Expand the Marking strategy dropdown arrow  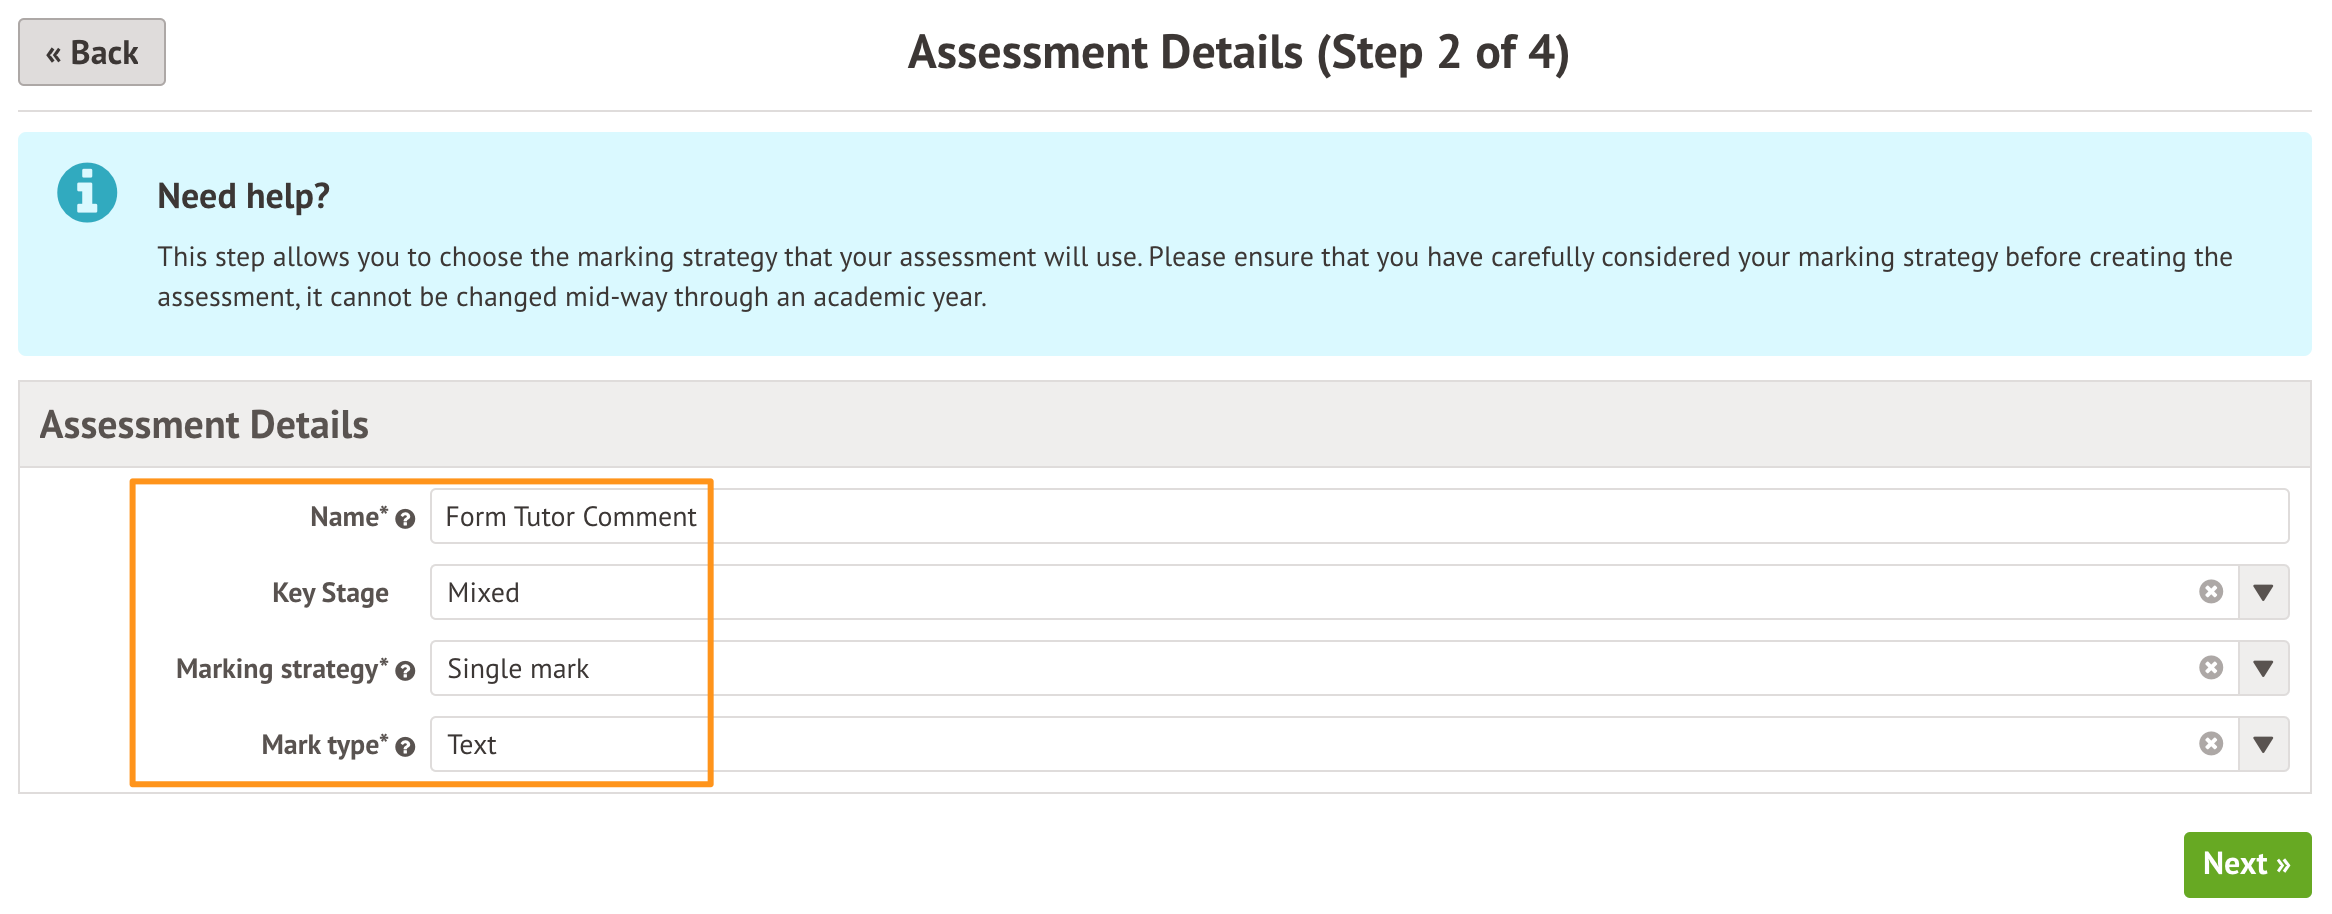(x=2263, y=668)
